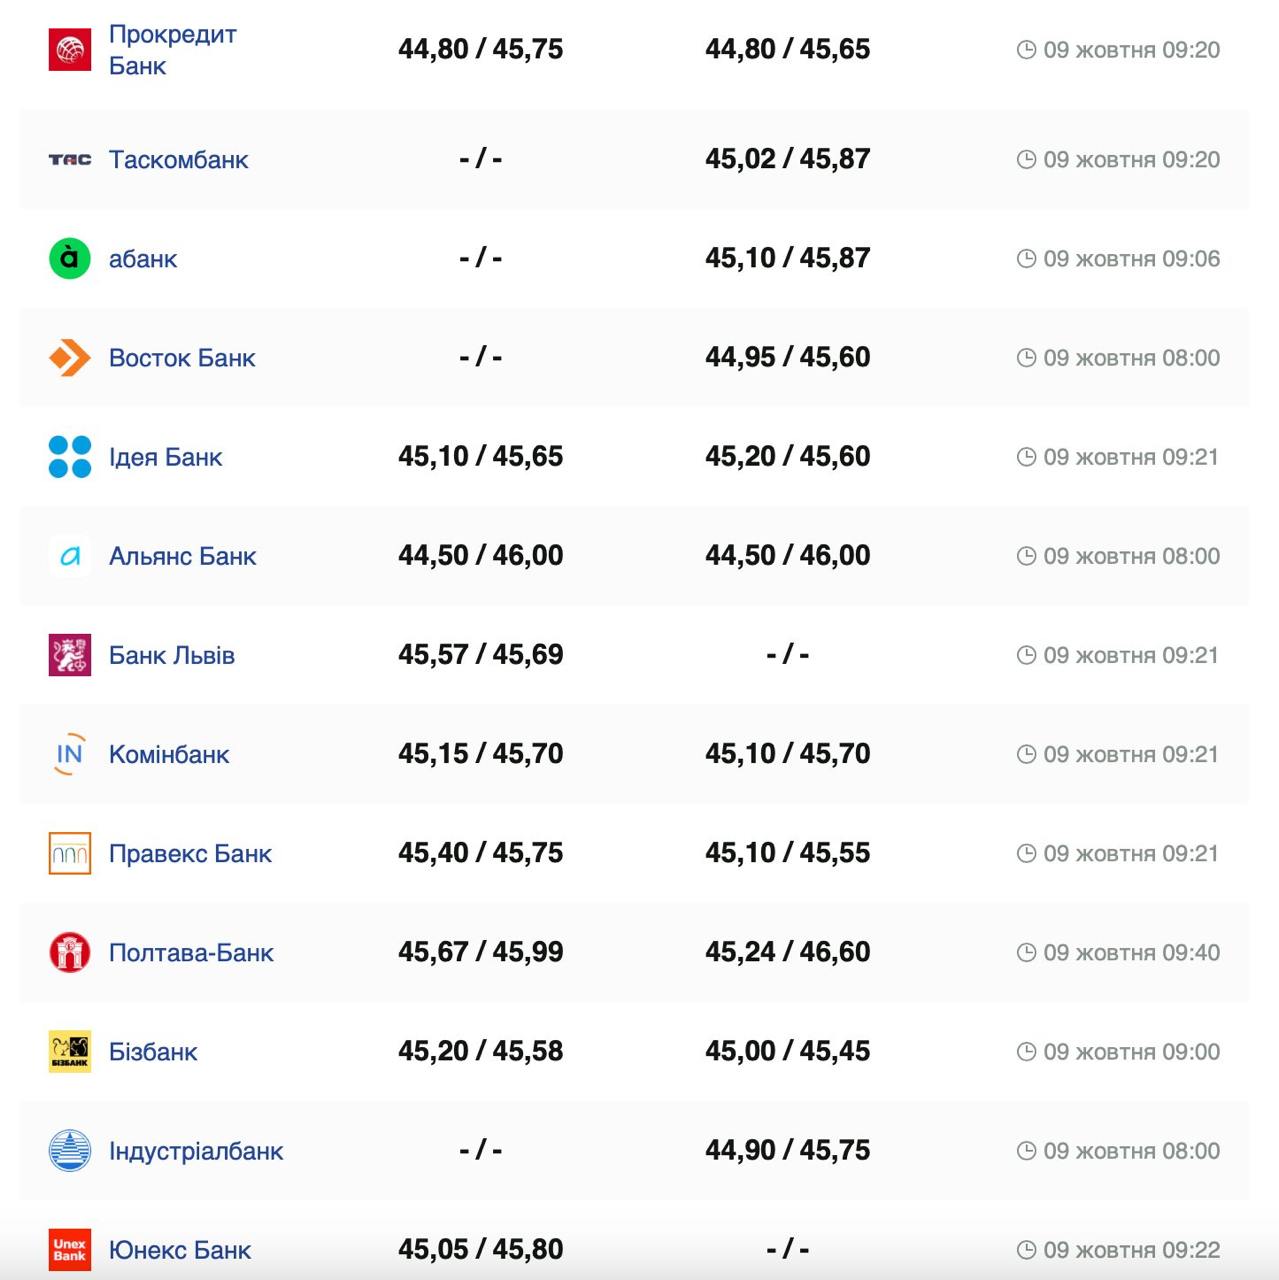Click the Ідея Банк four-dots logo
1279x1280 pixels.
pos(70,457)
